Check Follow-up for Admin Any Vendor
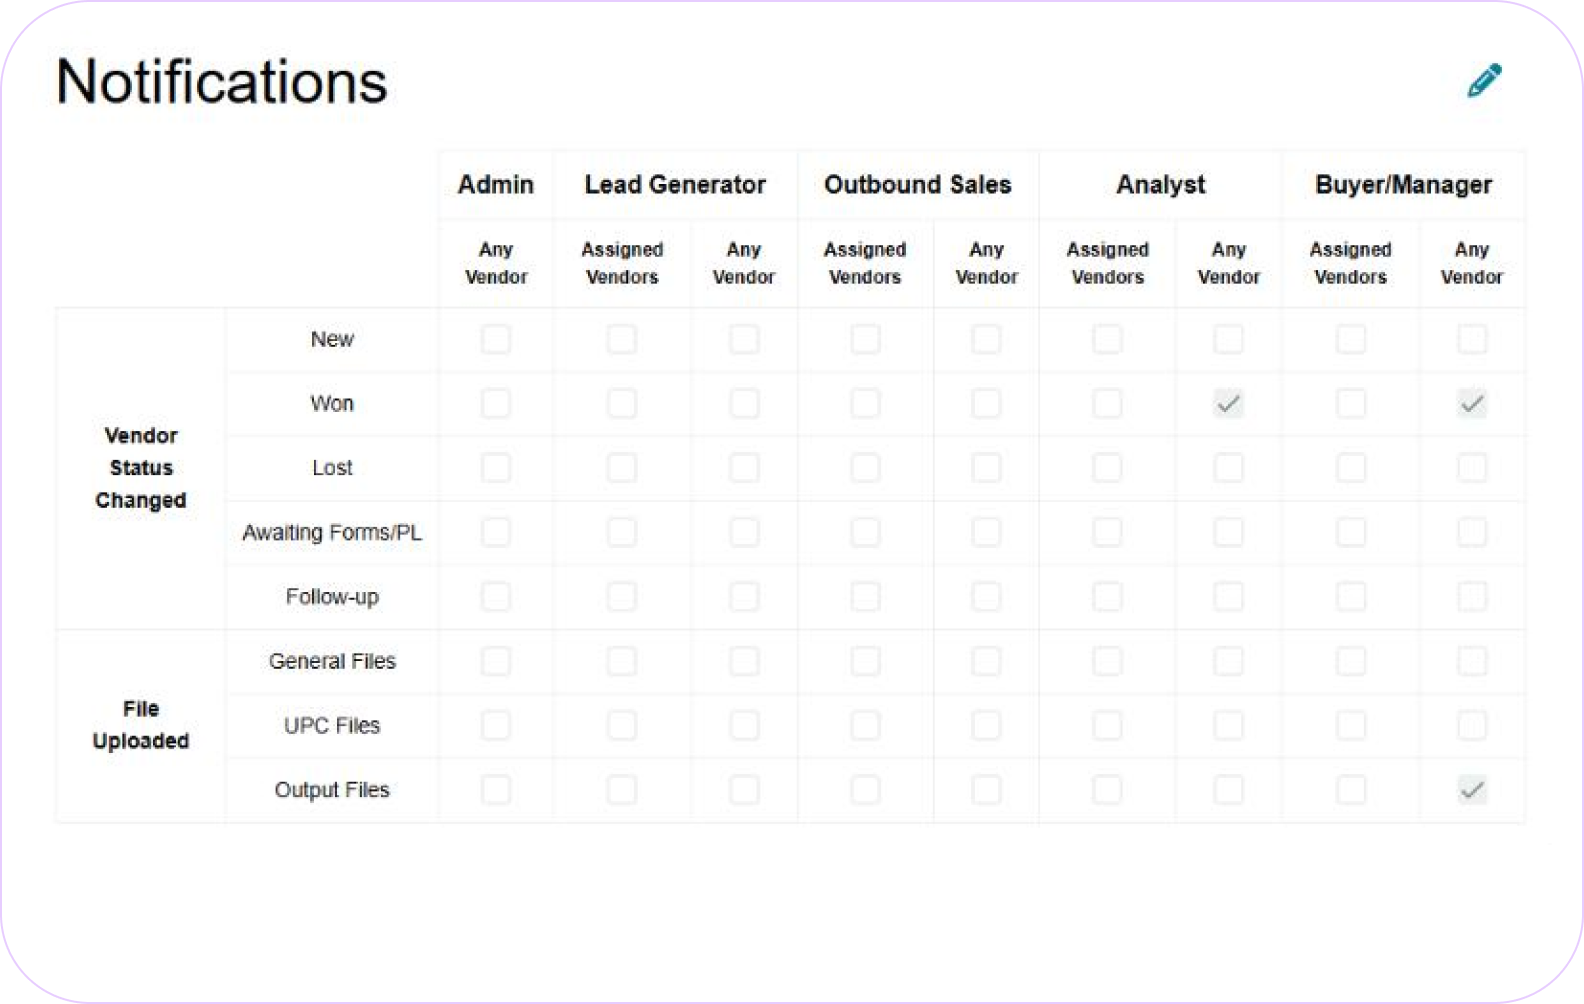The height and width of the screenshot is (1004, 1584). (x=495, y=597)
